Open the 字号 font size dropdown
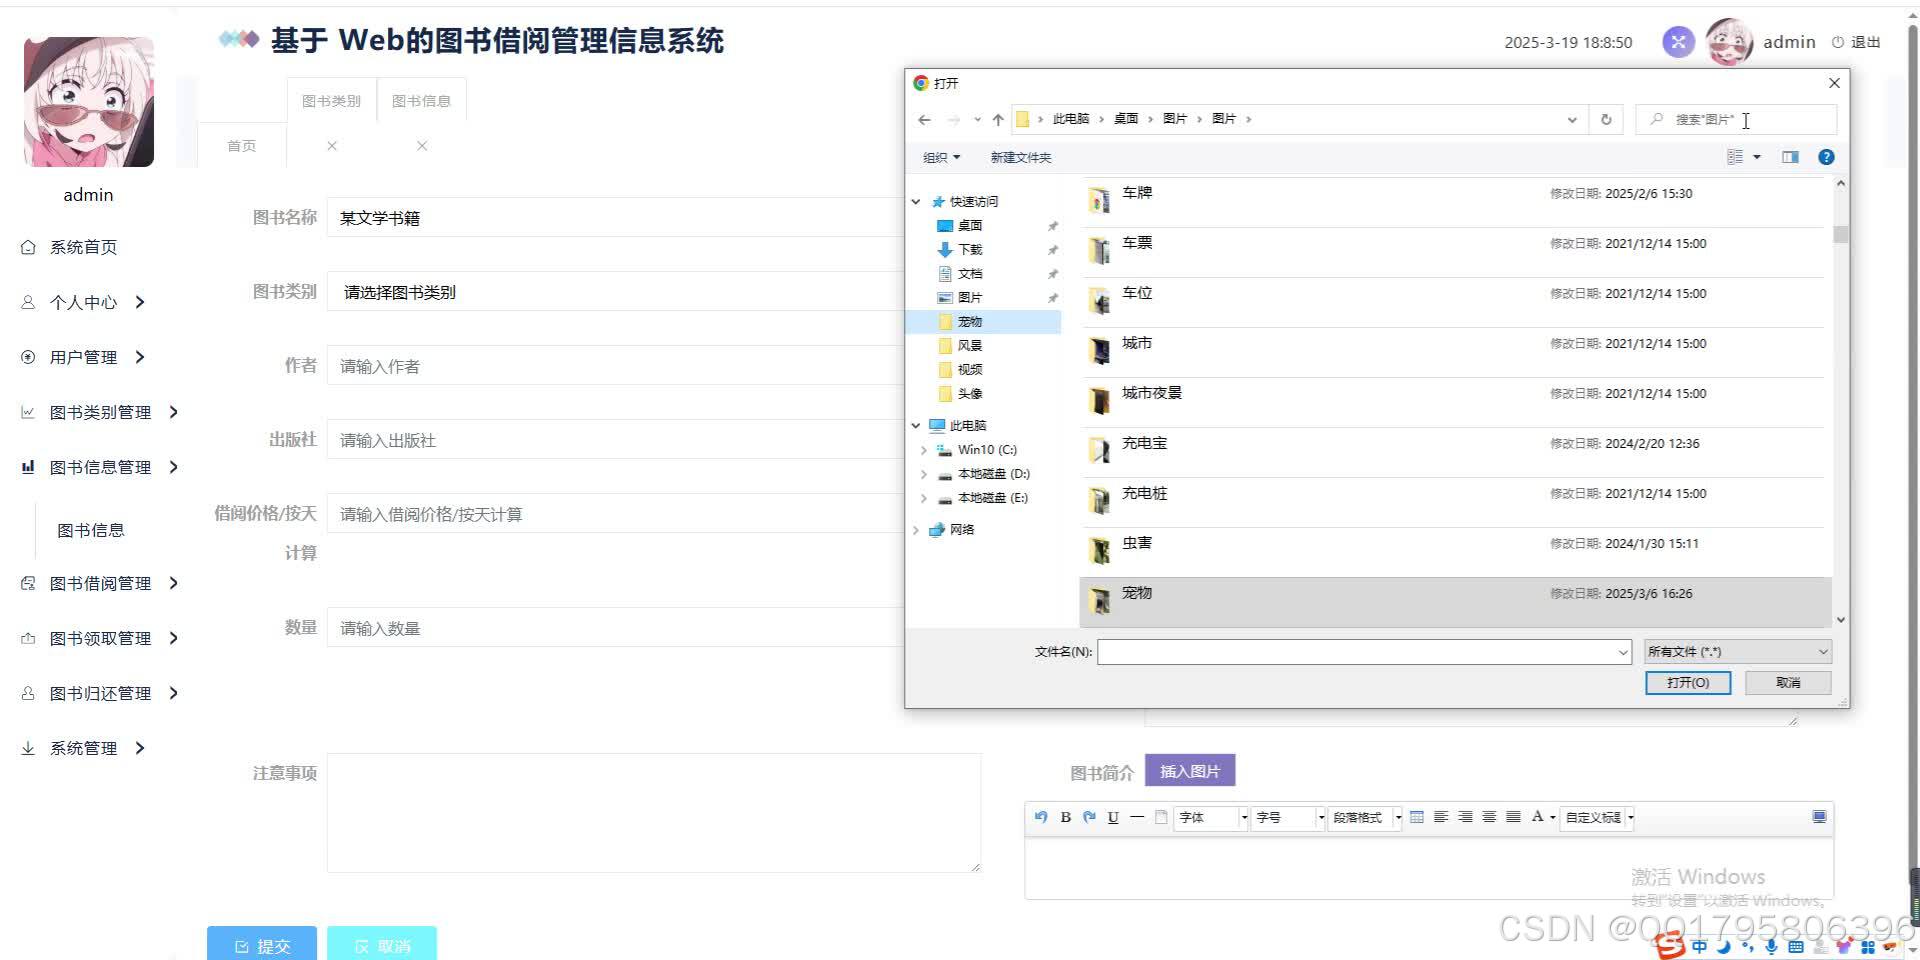Image resolution: width=1920 pixels, height=960 pixels. pyautogui.click(x=1289, y=817)
